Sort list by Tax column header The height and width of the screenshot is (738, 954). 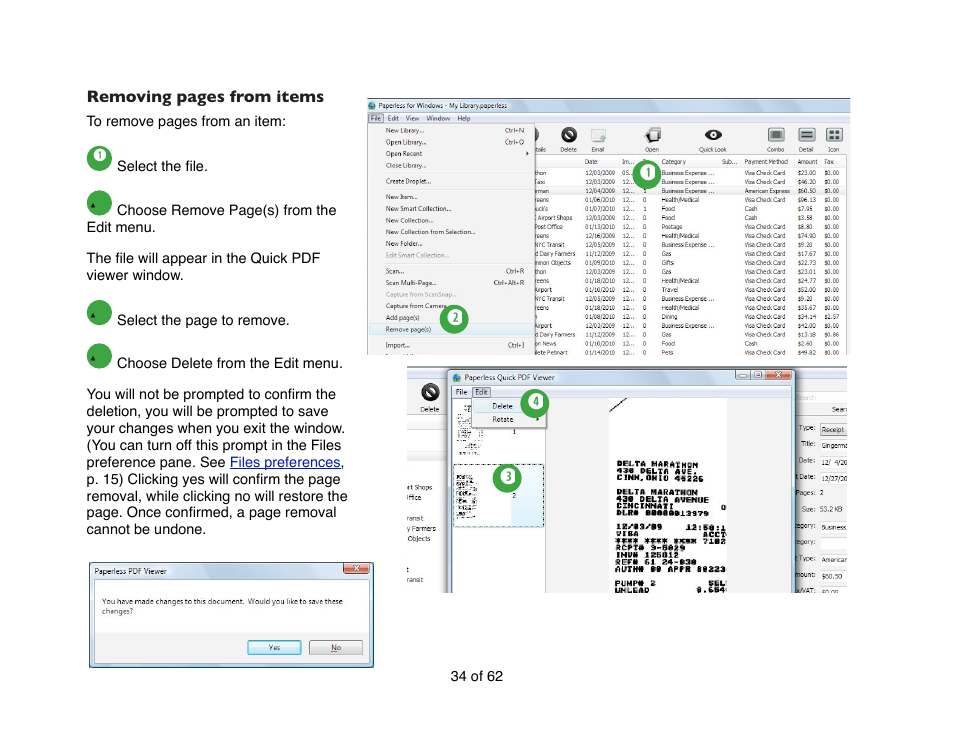[x=832, y=162]
